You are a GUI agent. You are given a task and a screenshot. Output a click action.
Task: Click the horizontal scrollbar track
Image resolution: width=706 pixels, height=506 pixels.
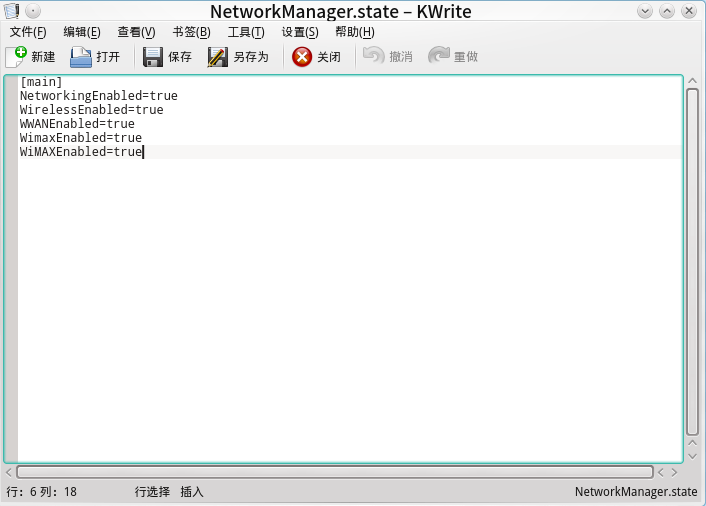click(335, 472)
